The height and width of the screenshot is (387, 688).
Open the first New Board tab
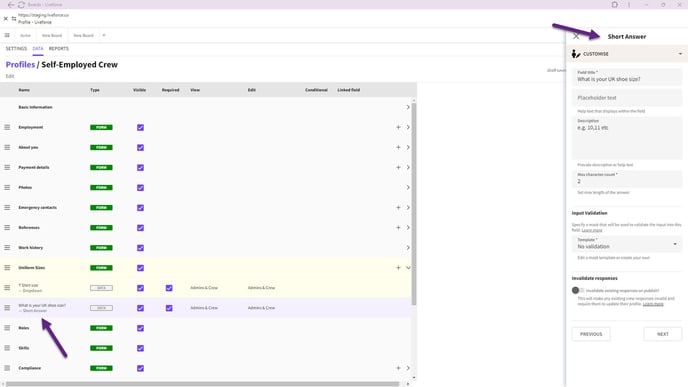[x=52, y=36]
